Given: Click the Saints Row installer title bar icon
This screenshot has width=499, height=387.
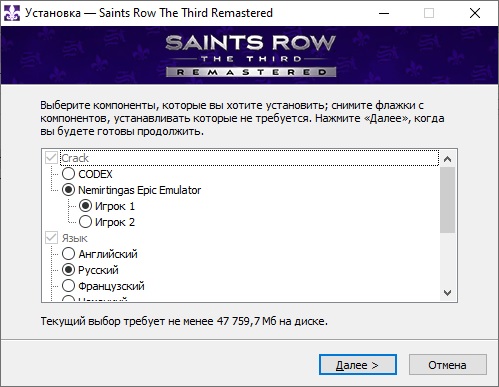Looking at the screenshot, I should [12, 13].
